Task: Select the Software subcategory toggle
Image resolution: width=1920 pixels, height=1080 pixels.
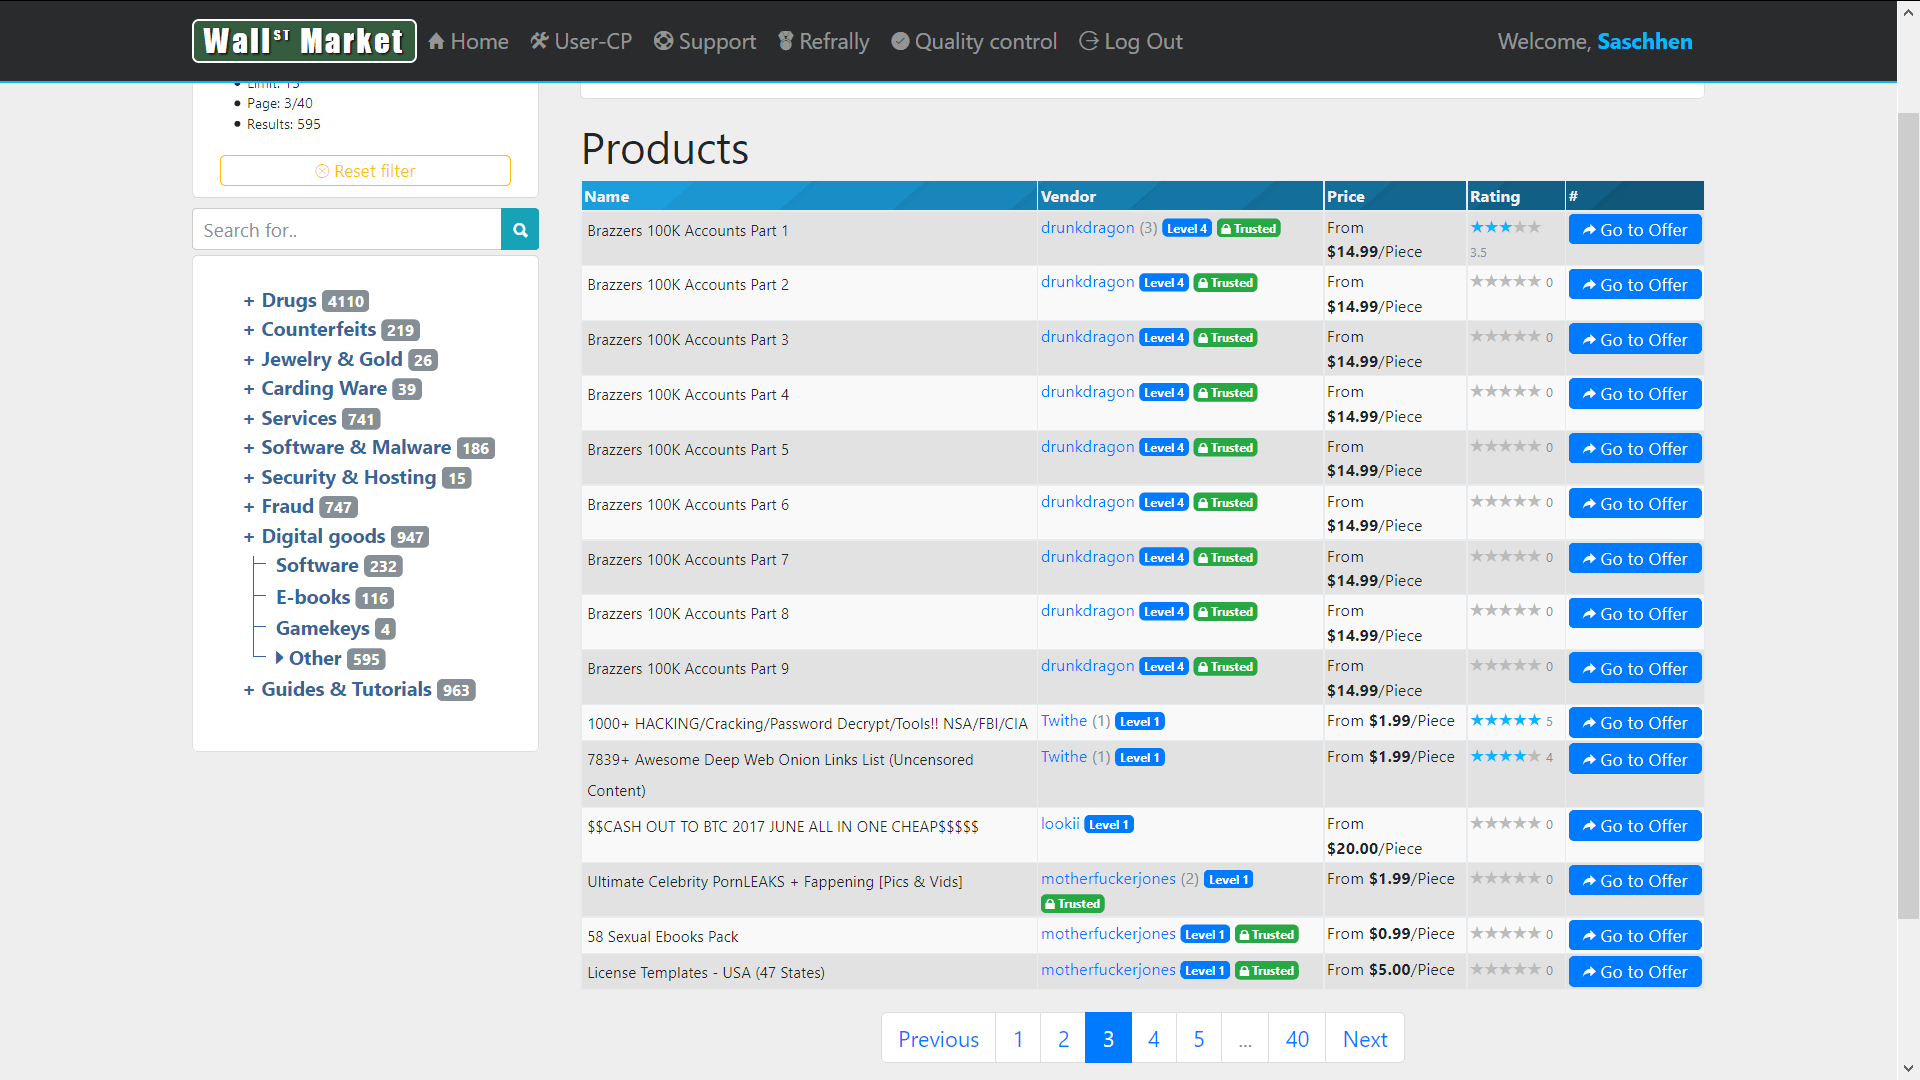Action: [318, 564]
